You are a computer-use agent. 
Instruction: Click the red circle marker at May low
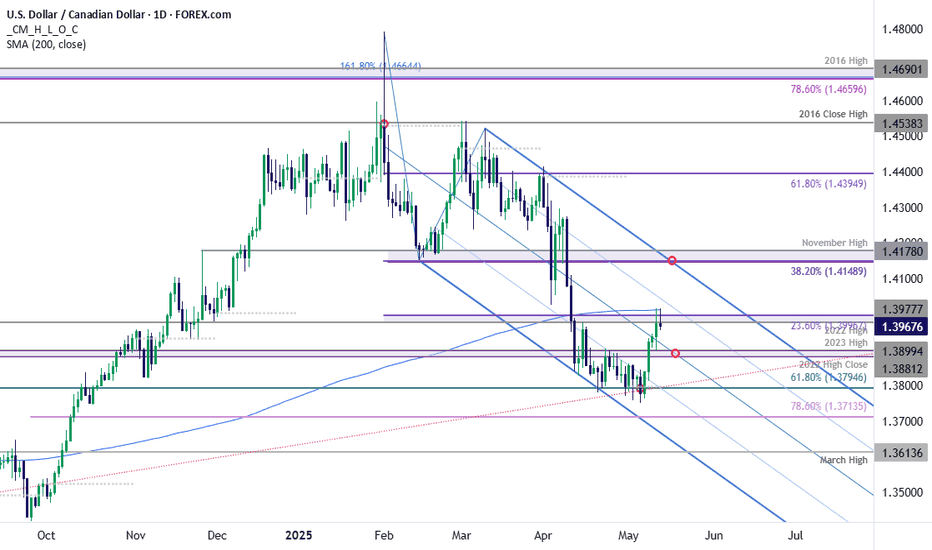click(x=640, y=389)
